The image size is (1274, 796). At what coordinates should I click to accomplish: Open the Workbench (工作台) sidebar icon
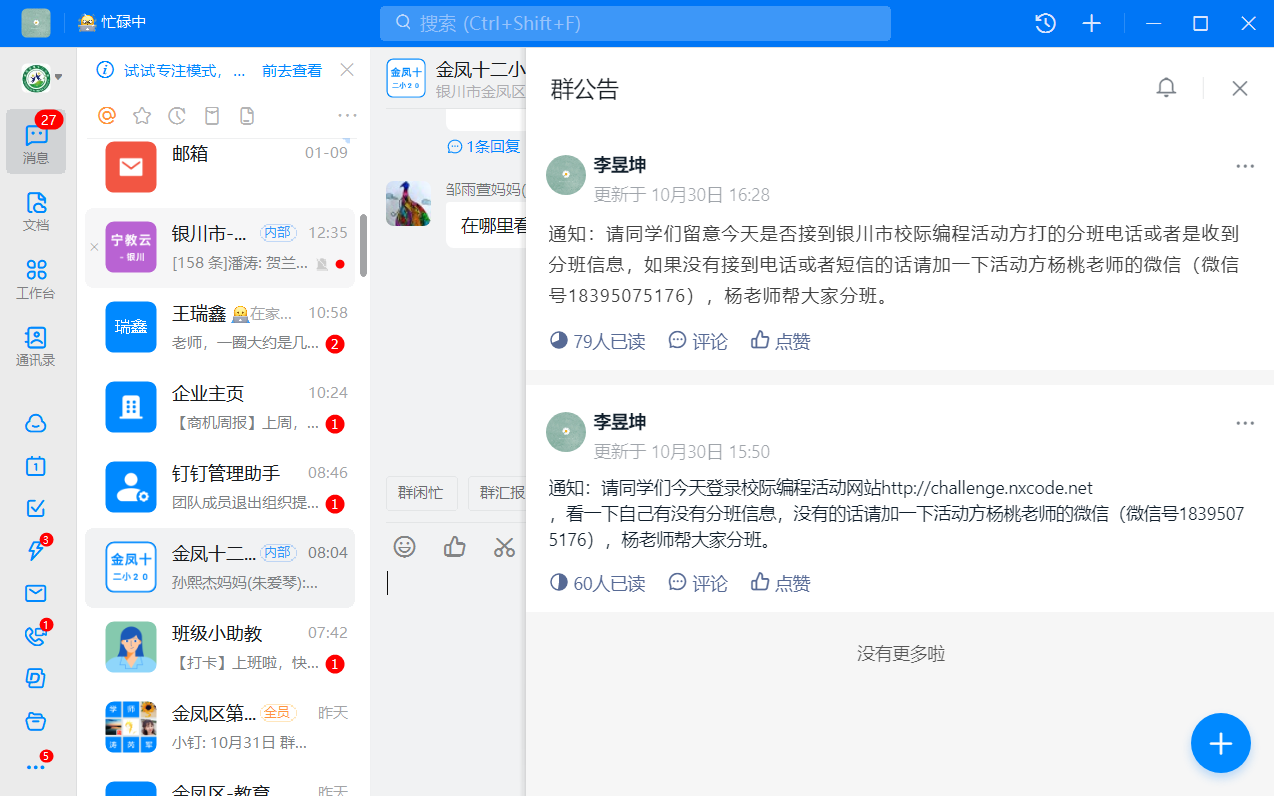[36, 279]
